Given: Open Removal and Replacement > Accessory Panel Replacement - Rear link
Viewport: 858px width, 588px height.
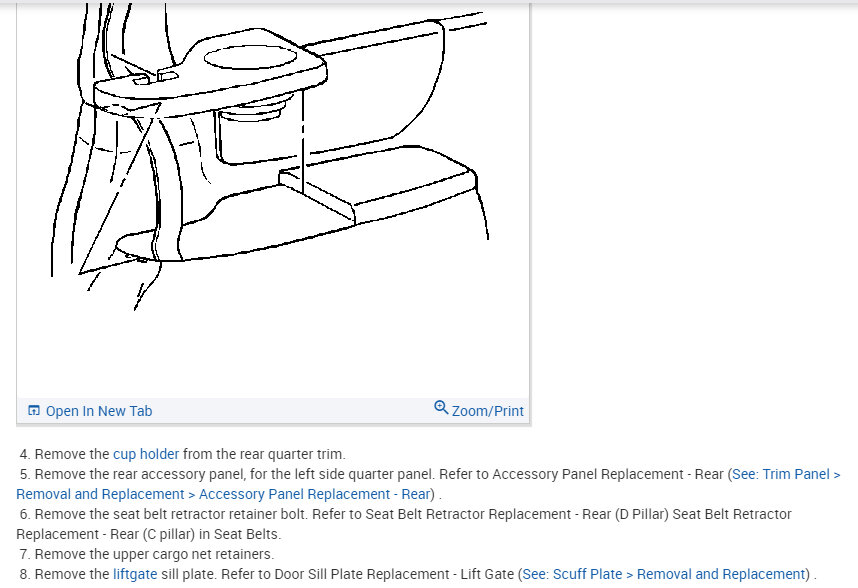Looking at the screenshot, I should click(x=223, y=494).
